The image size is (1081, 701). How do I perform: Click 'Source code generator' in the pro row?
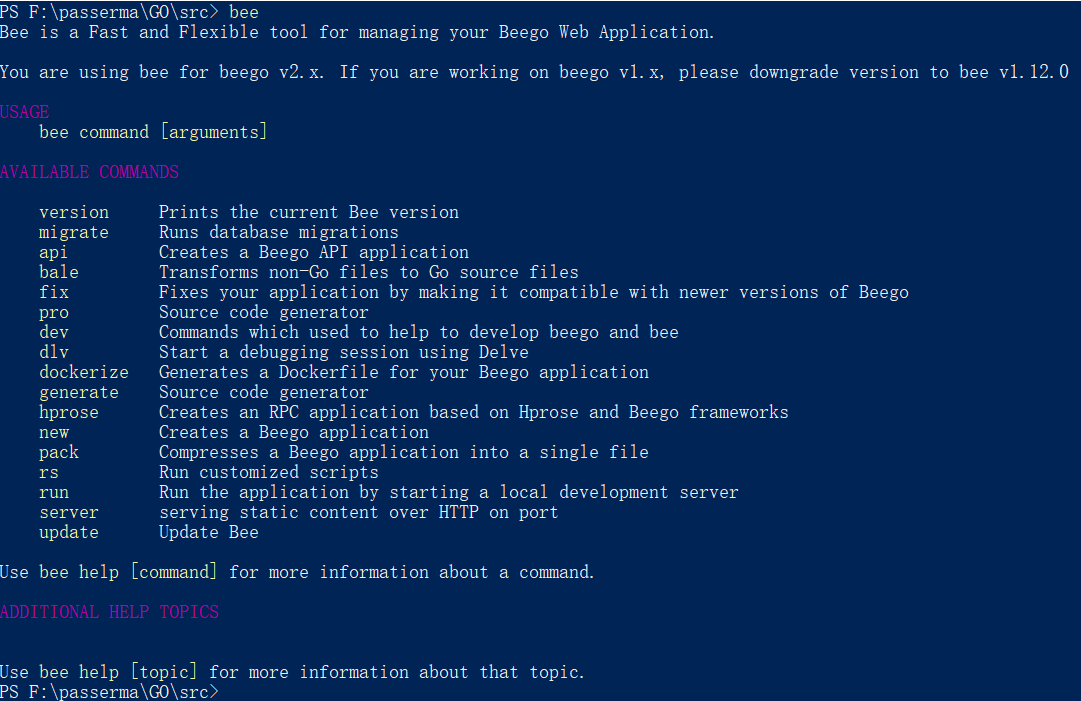click(264, 313)
